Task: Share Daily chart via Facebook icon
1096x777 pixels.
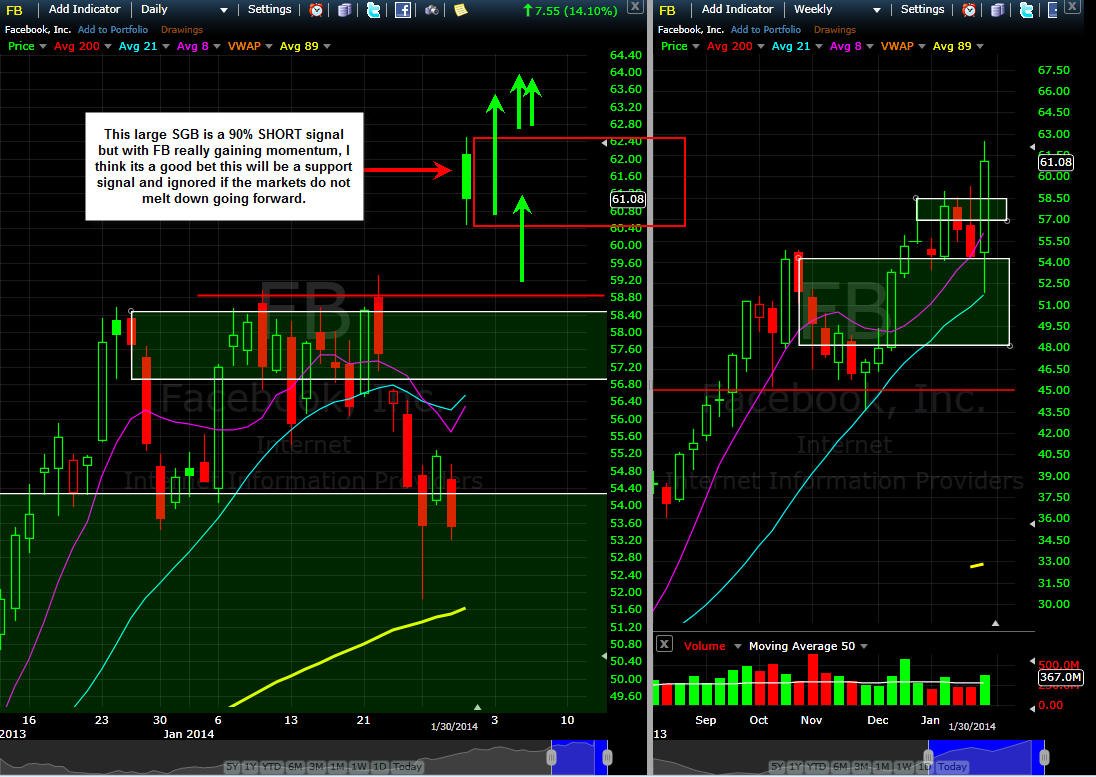Action: tap(403, 10)
